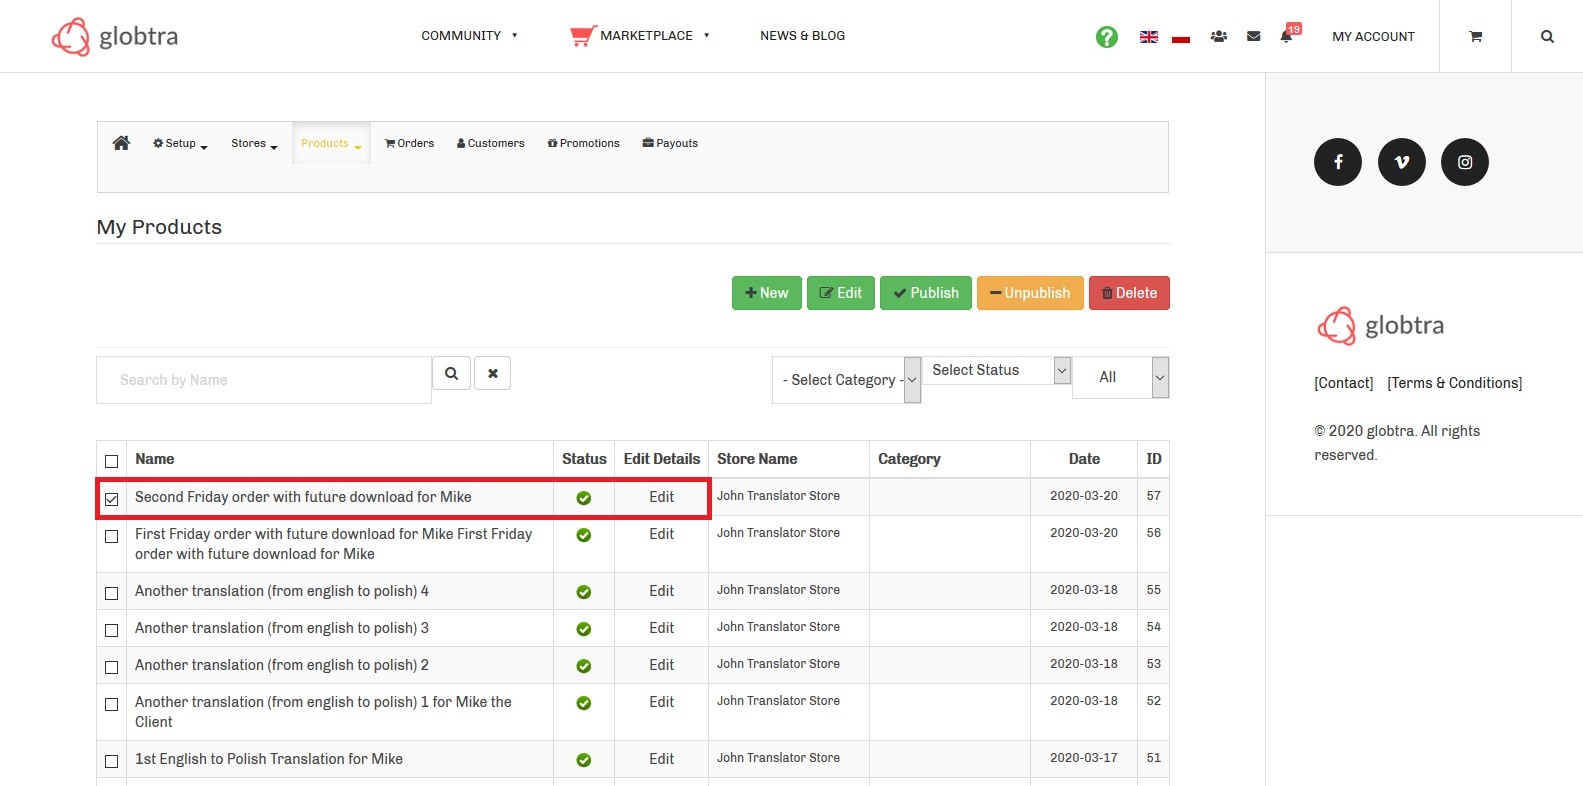Screen dimensions: 1583x786
Task: Open the shopping cart icon
Action: coord(1475,37)
